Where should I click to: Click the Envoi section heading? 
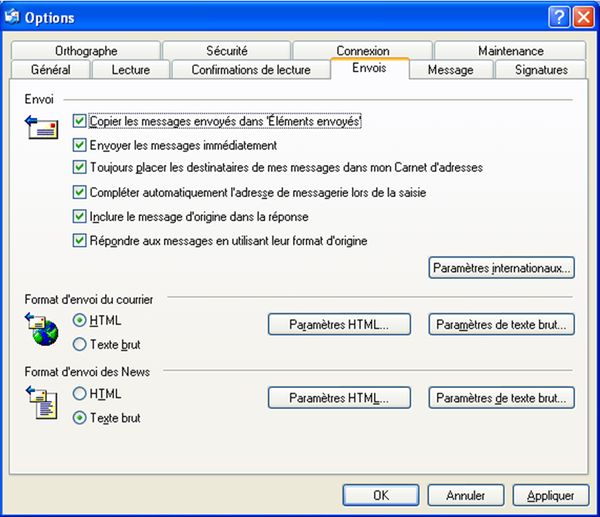39,99
